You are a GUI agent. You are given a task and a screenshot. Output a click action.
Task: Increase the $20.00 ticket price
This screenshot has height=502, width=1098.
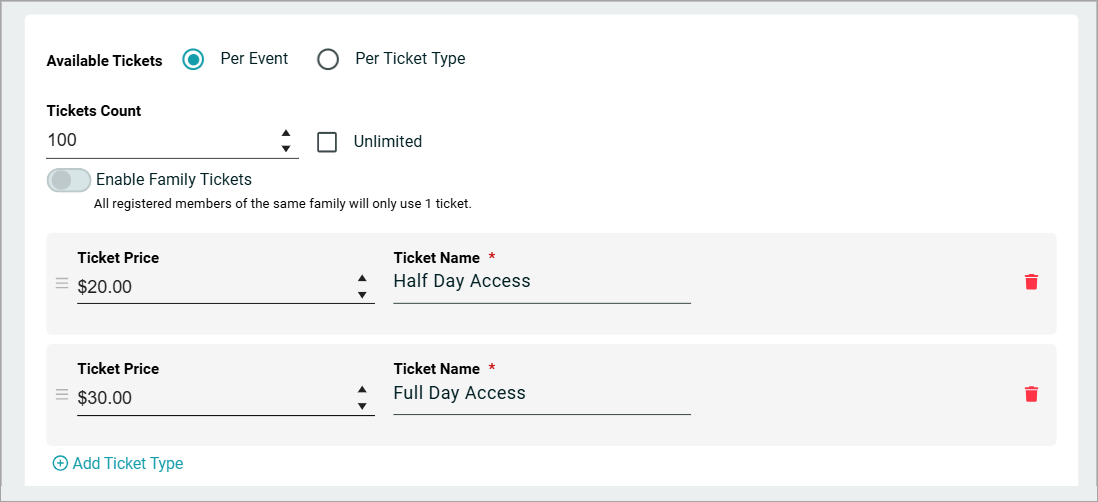coord(362,279)
